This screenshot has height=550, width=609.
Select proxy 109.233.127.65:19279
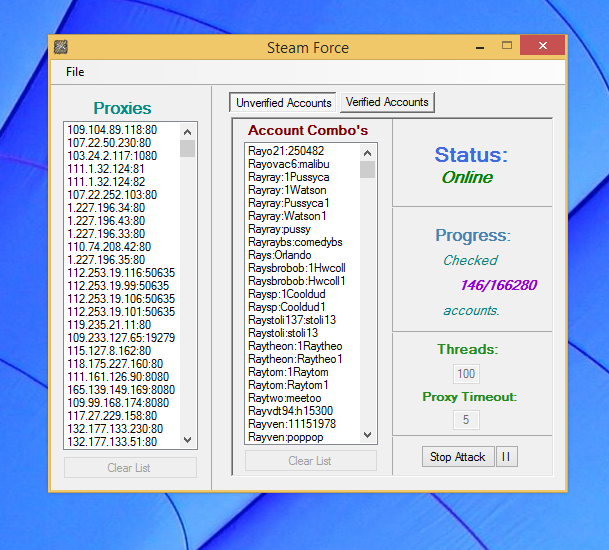pos(121,338)
